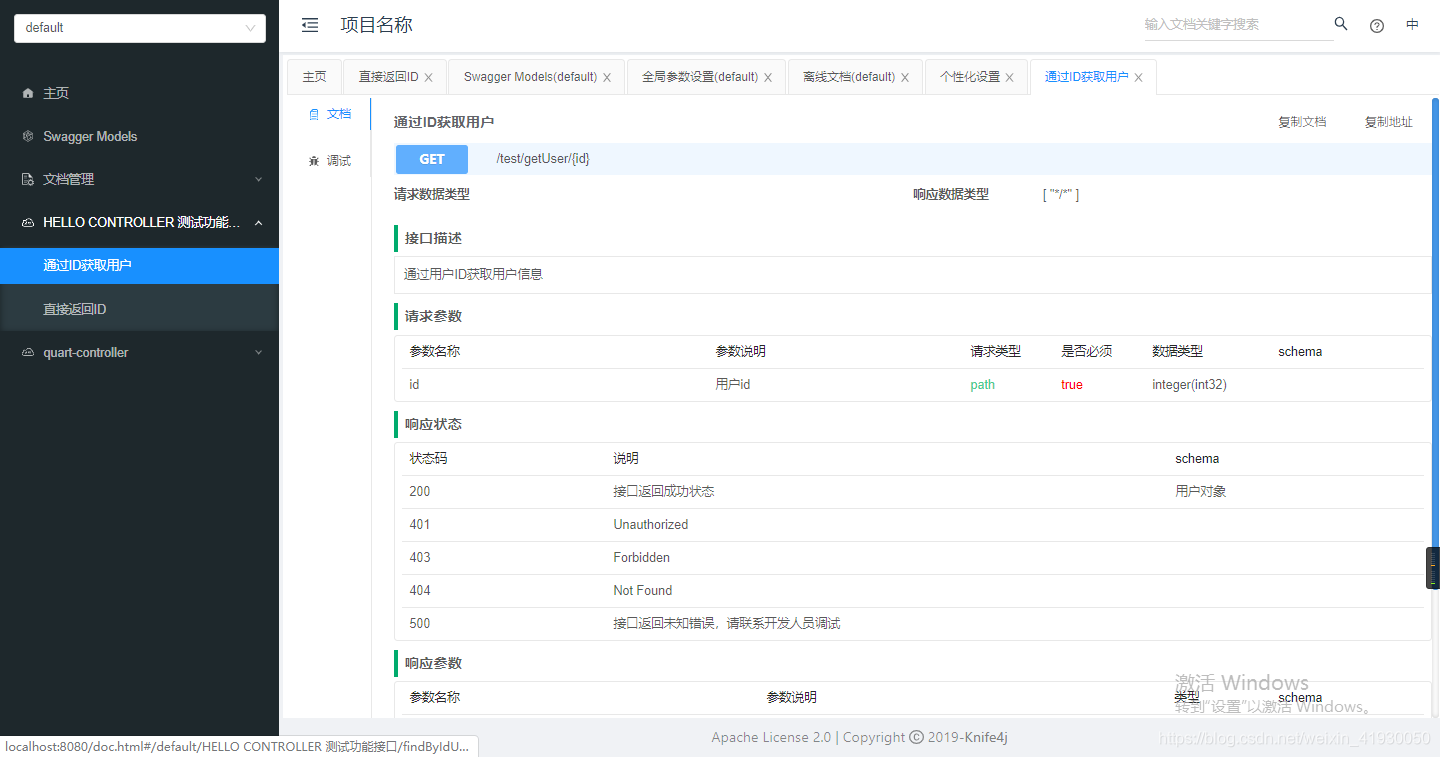The height and width of the screenshot is (757, 1440).
Task: Select the 调试 debug bug icon
Action: tap(313, 160)
